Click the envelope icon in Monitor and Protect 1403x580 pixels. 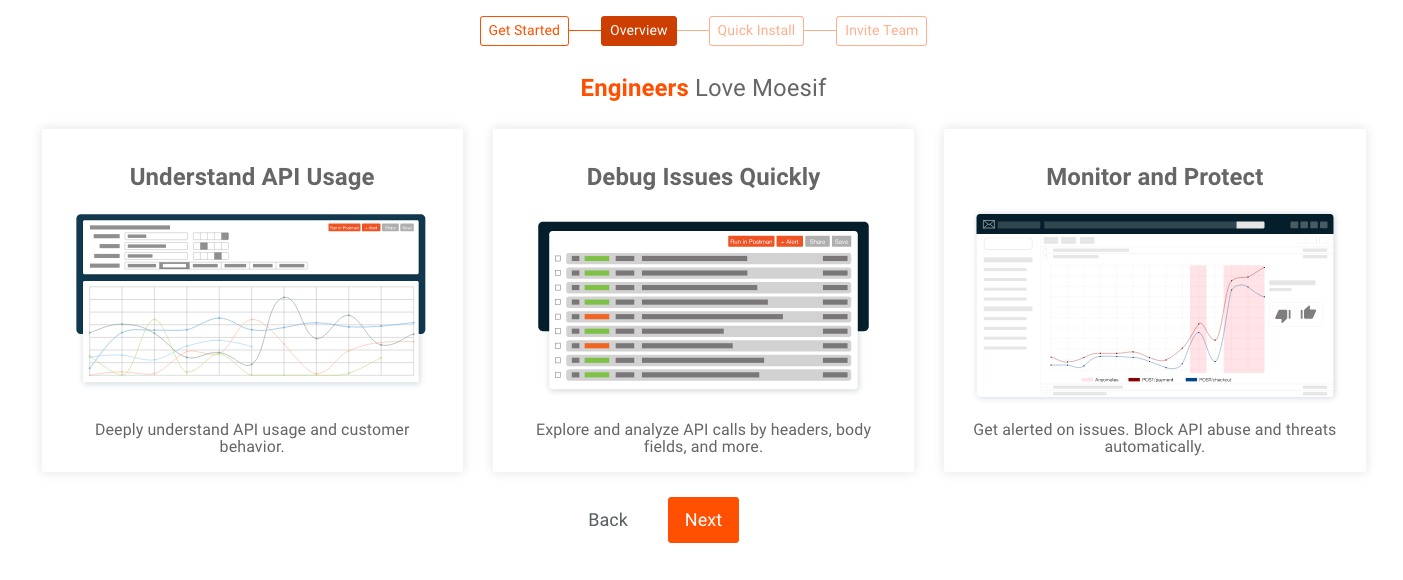[x=989, y=225]
